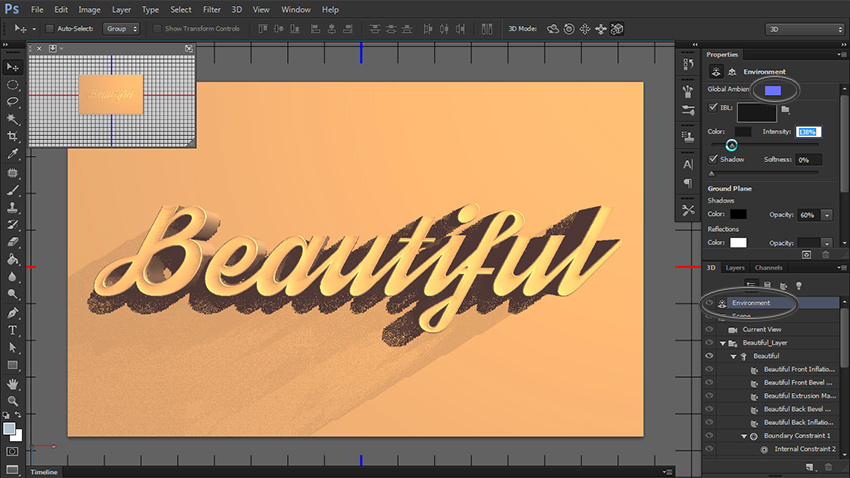Screen dimensions: 850x478
Task: Toggle the Auto-Select checkbox
Action: (x=51, y=29)
